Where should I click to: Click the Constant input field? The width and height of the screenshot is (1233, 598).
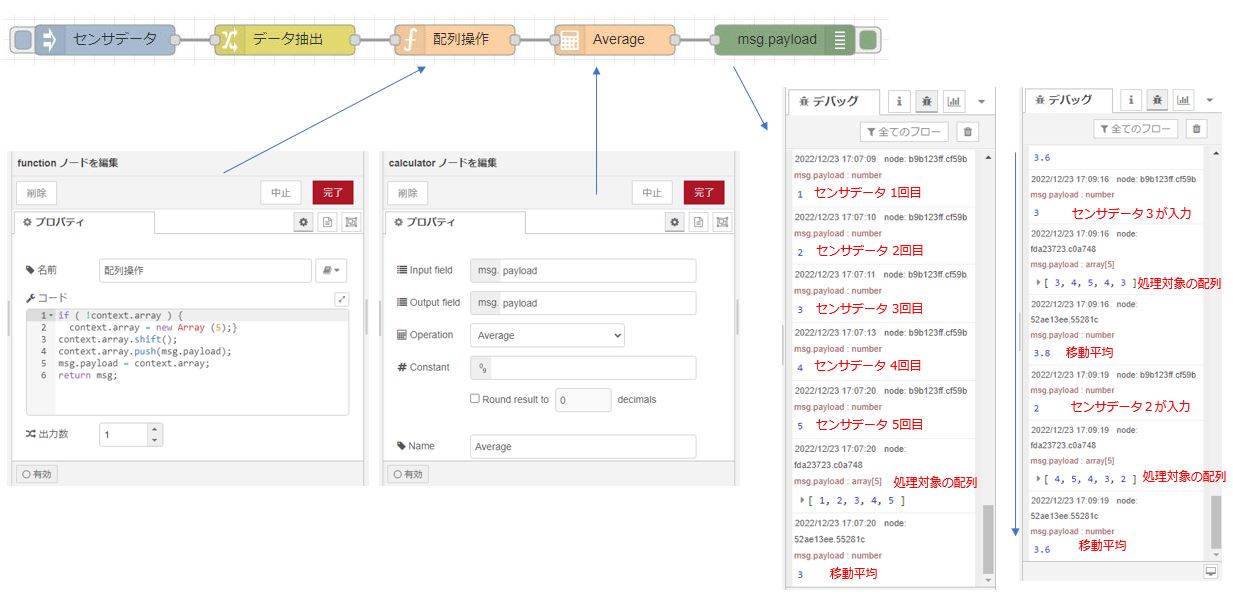pyautogui.click(x=593, y=367)
